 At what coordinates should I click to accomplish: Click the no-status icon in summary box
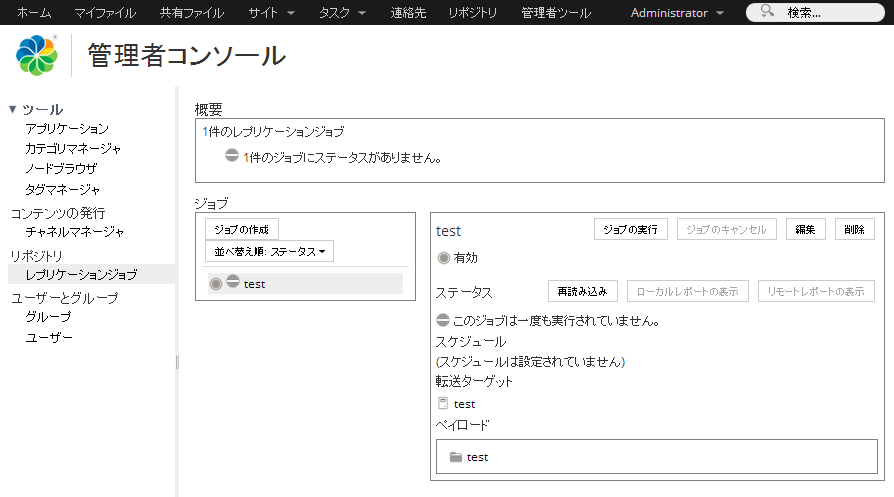tap(231, 155)
